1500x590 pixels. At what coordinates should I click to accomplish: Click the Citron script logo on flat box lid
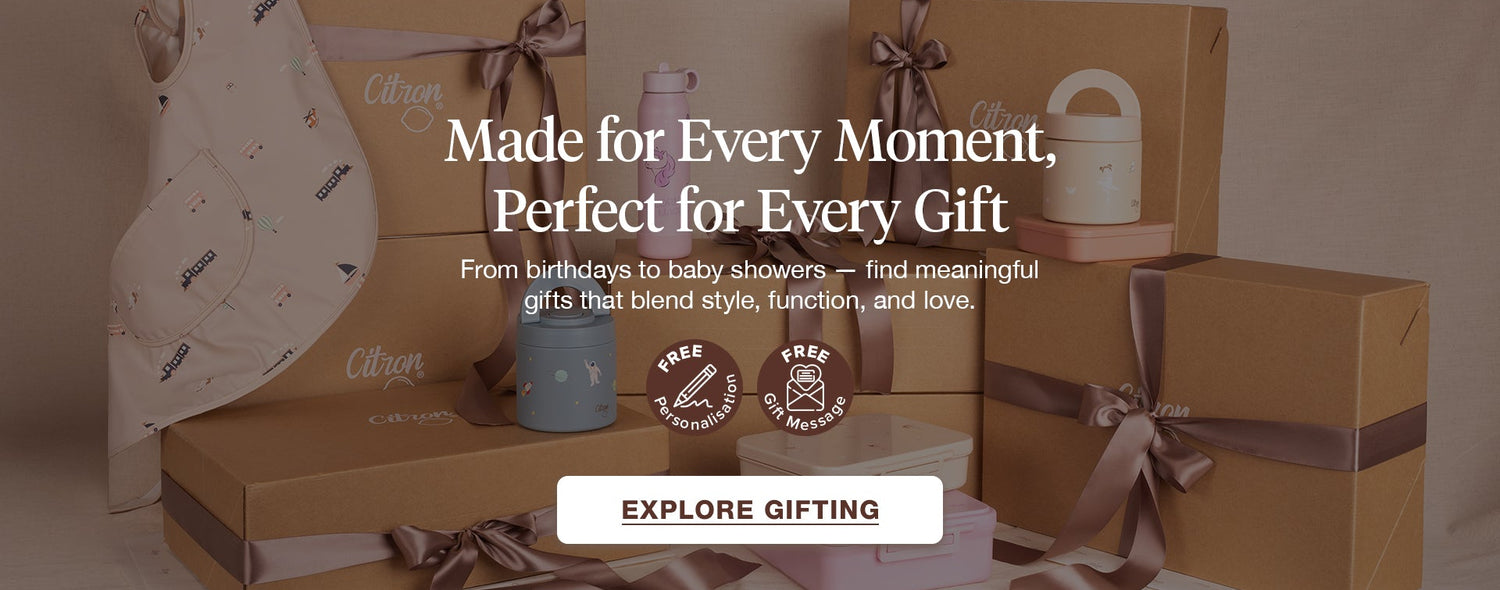tap(411, 413)
